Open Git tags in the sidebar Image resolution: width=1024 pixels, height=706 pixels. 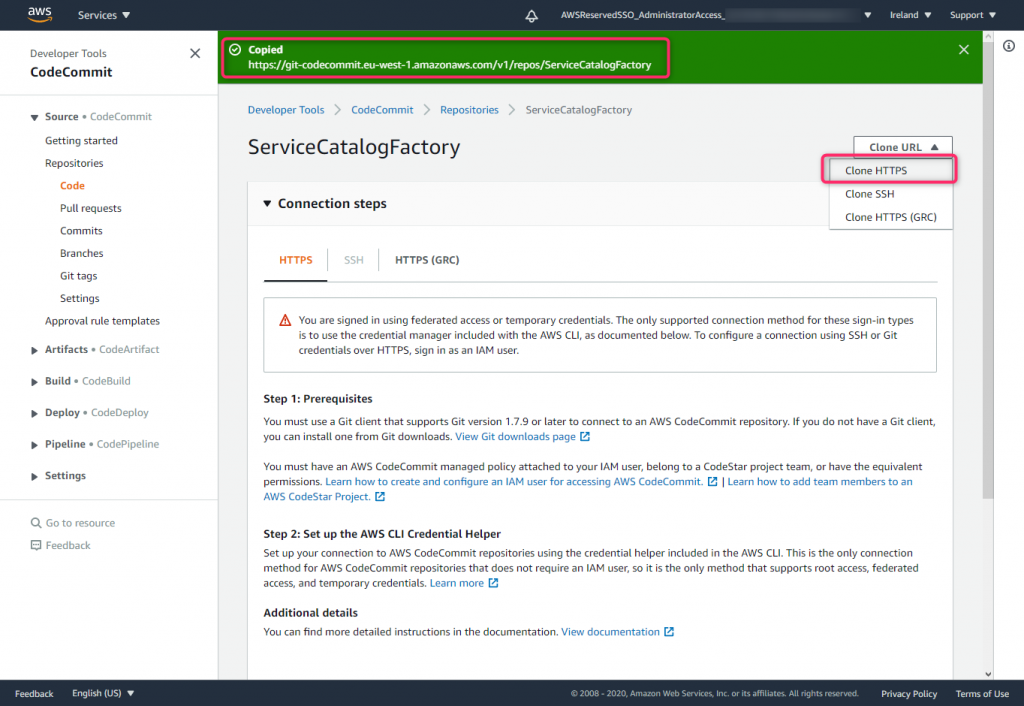78,276
